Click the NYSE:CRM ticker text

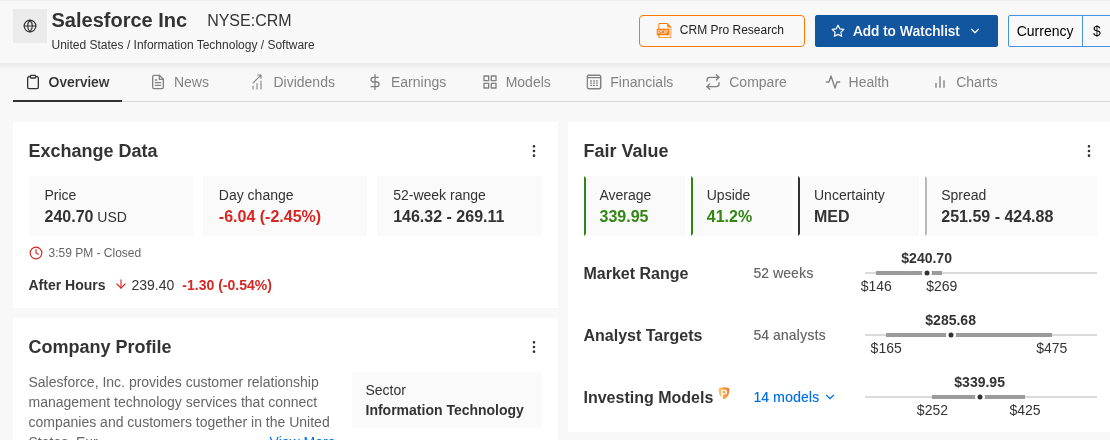point(249,21)
